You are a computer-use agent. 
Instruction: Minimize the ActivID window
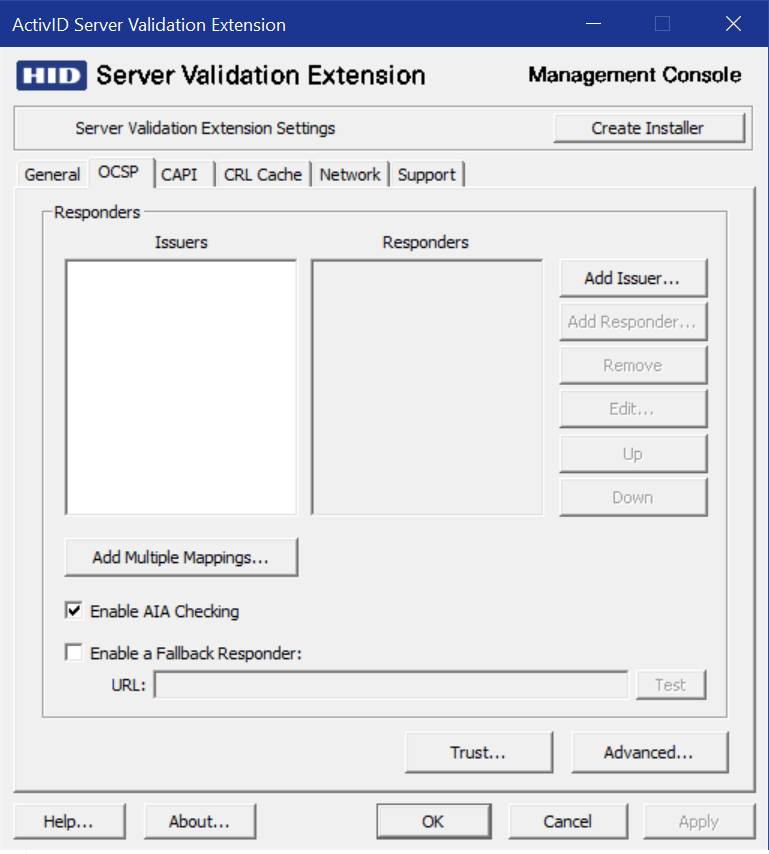pos(593,23)
